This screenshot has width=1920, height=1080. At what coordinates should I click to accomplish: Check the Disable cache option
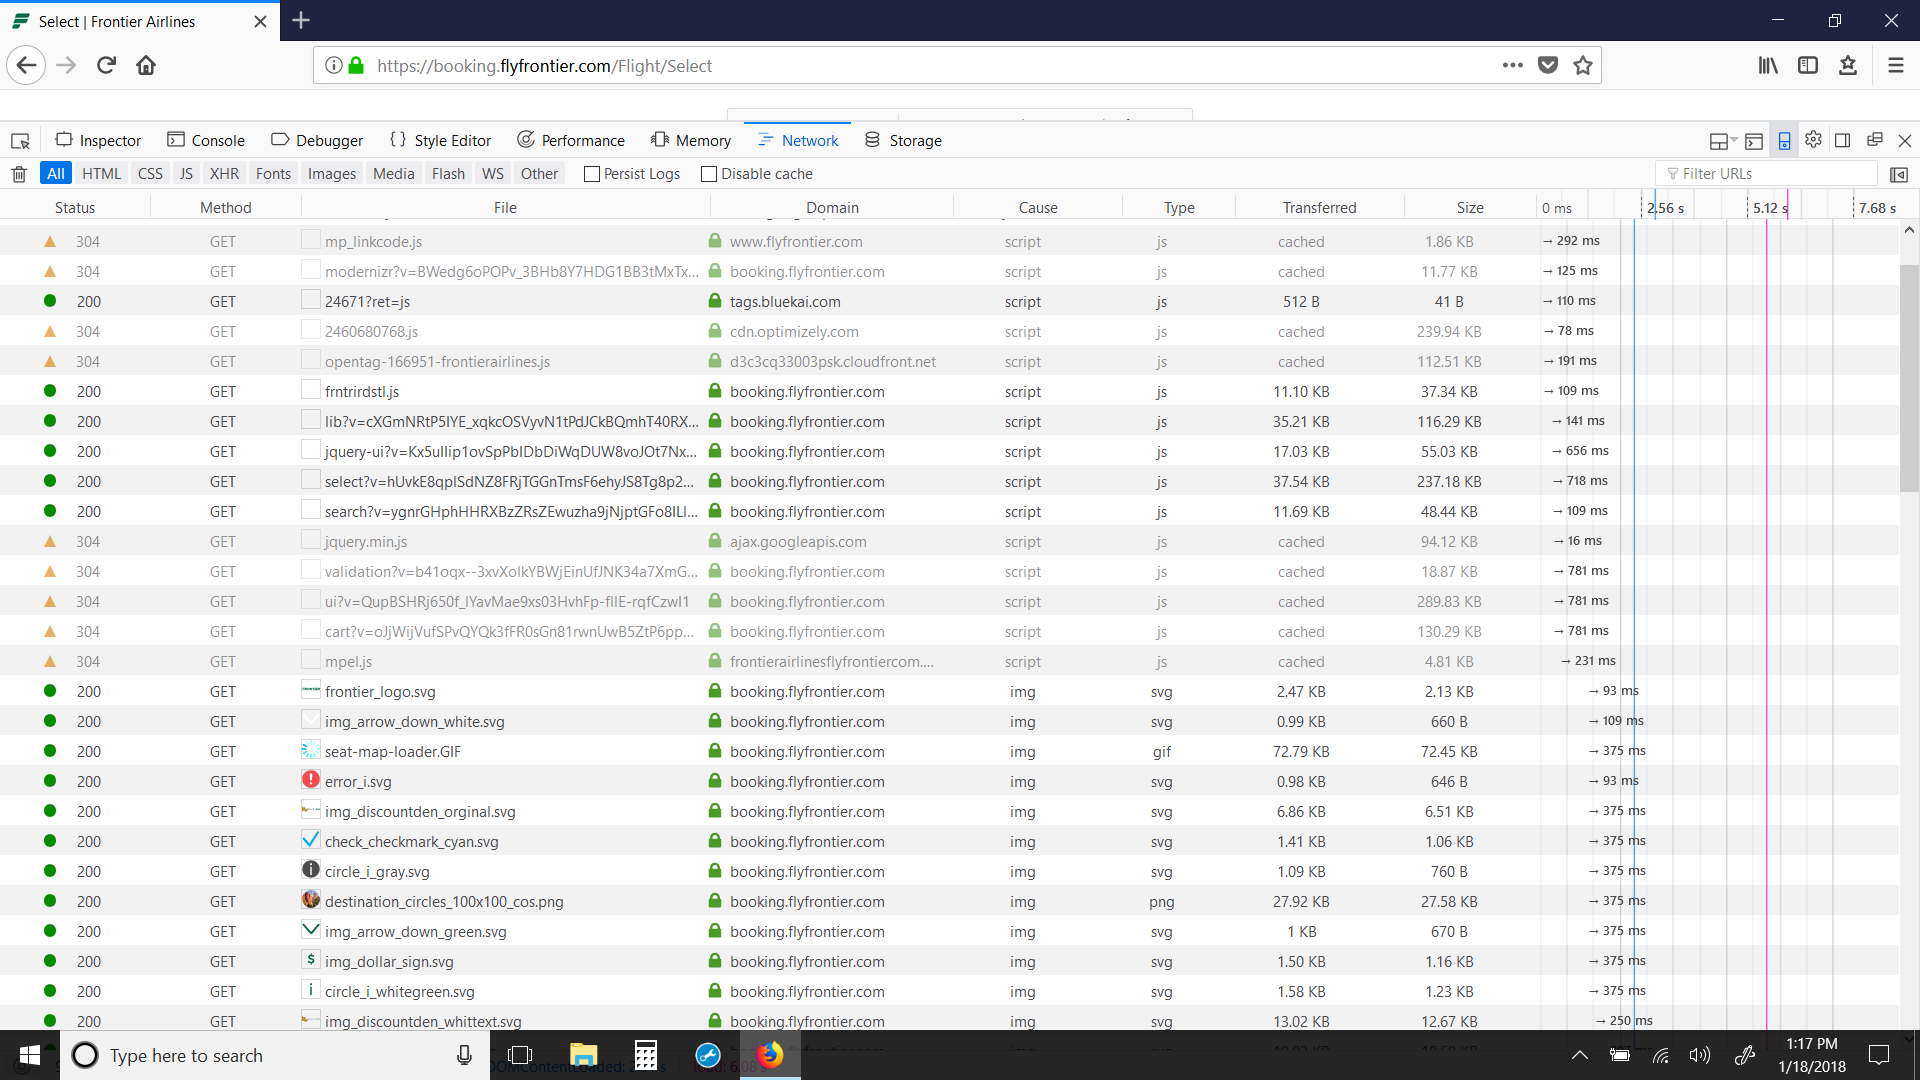(709, 174)
